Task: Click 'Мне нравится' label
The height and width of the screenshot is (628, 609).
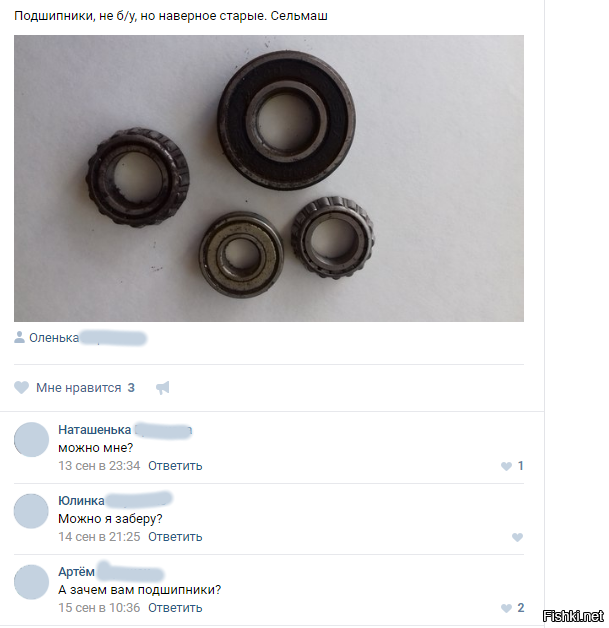Action: click(x=78, y=388)
